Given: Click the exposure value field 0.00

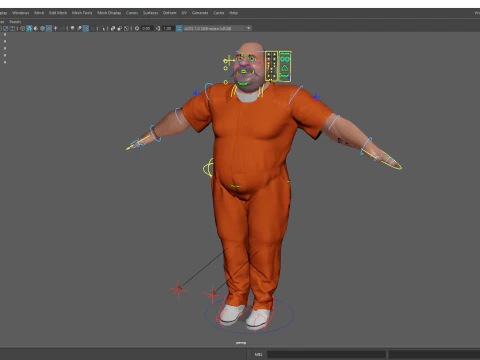Looking at the screenshot, I should tap(147, 28).
